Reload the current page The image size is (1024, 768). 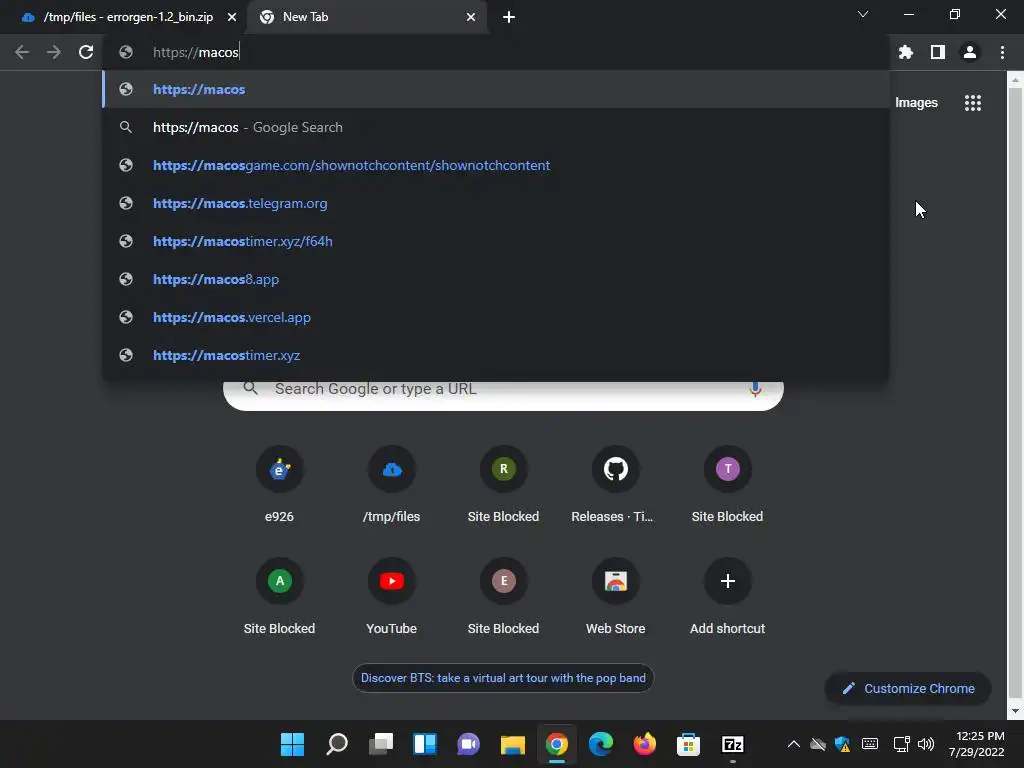pos(86,52)
